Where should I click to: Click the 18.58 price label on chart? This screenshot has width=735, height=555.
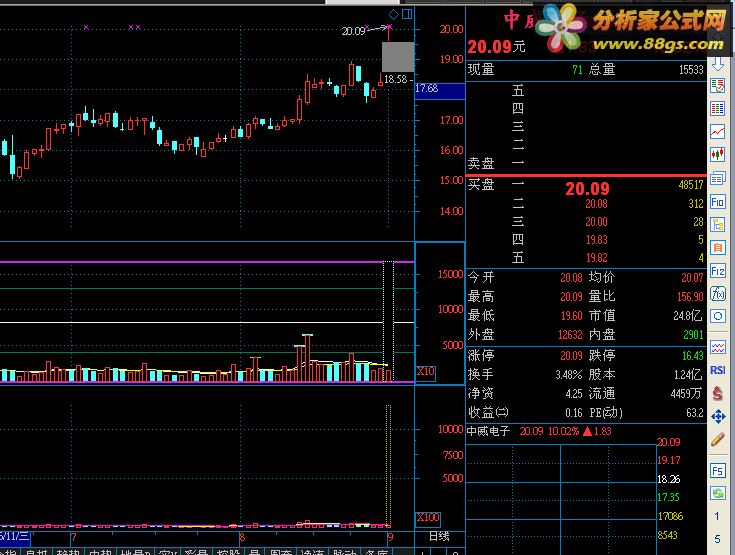pyautogui.click(x=396, y=79)
